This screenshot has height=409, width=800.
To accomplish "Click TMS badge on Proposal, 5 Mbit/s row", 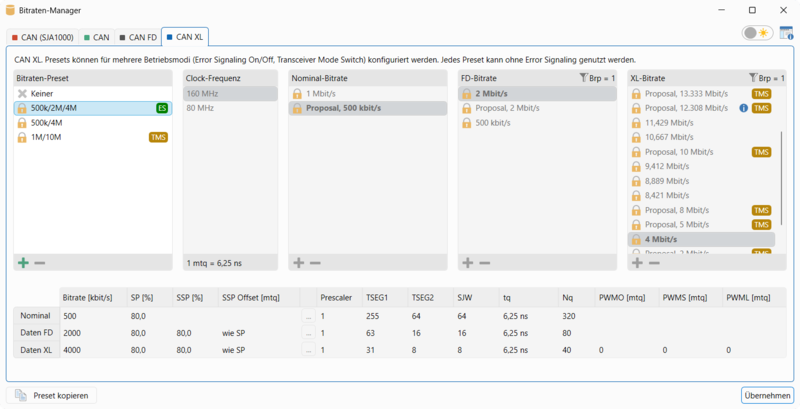I will 761,224.
